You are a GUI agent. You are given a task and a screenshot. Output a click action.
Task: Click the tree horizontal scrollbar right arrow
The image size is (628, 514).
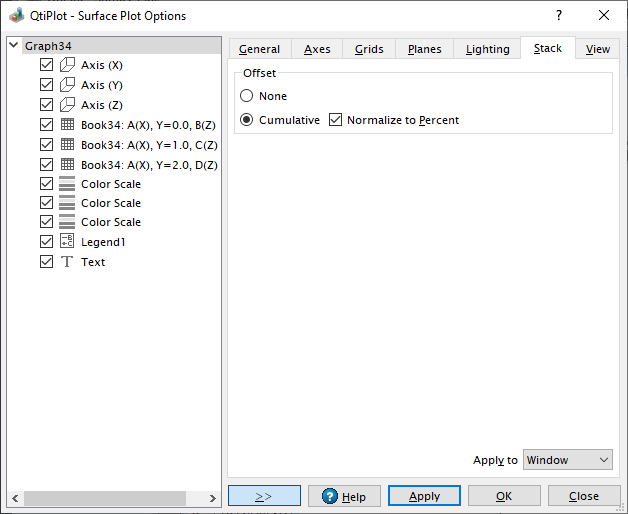click(x=213, y=498)
